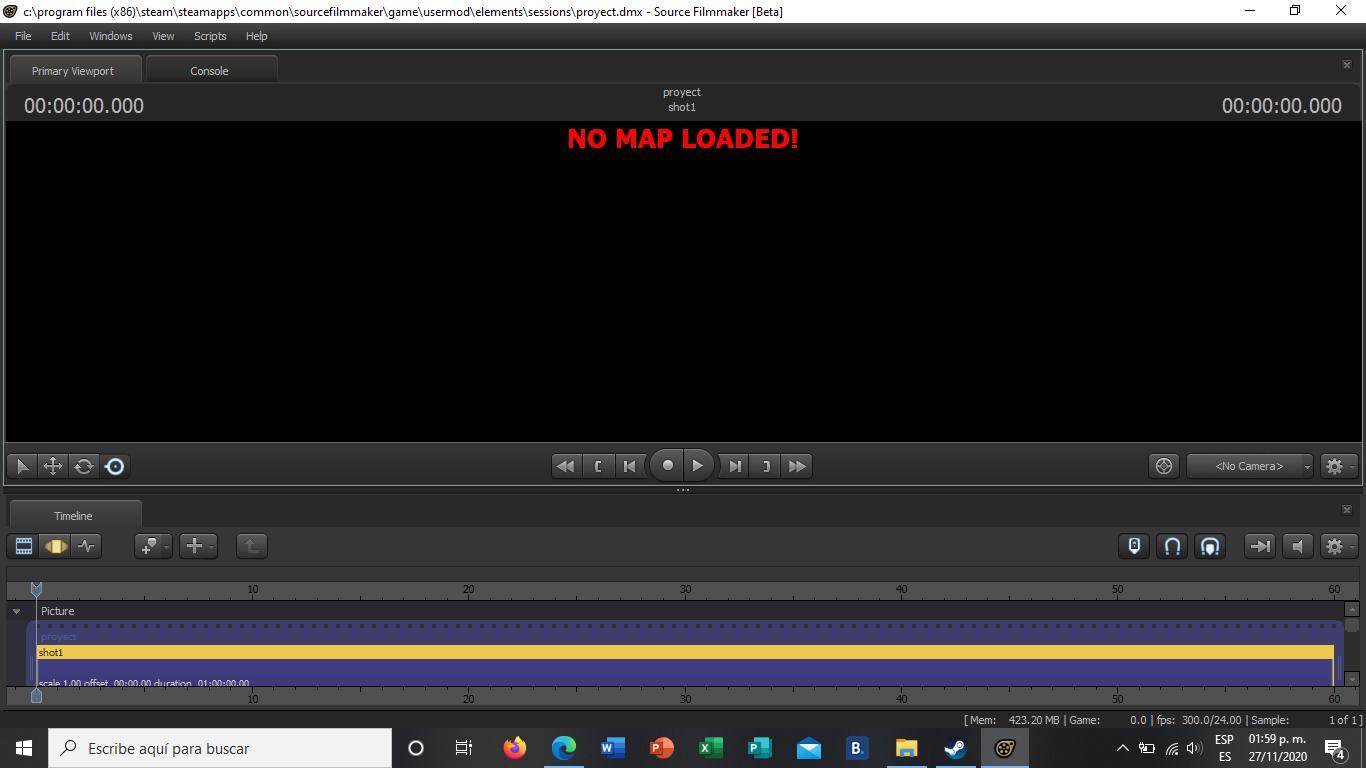
Task: Open Steam from the taskbar
Action: (956, 748)
